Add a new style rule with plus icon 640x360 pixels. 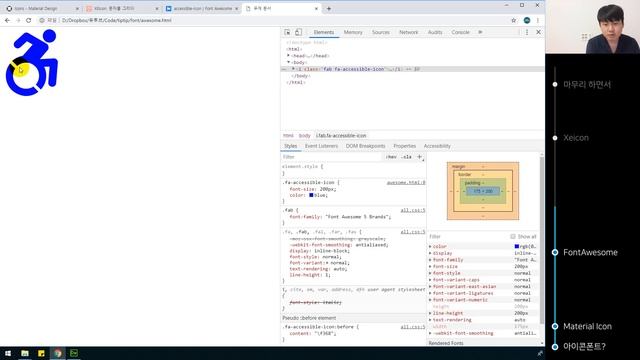click(x=419, y=157)
